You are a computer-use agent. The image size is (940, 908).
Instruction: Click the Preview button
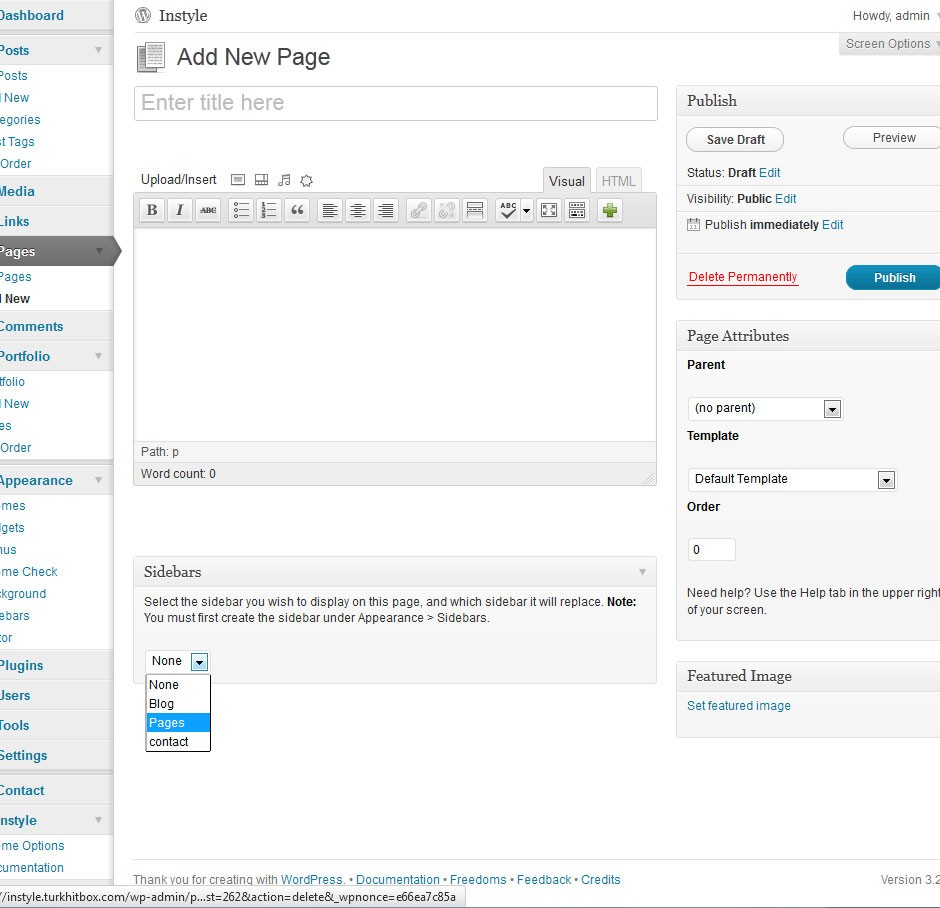(x=893, y=138)
